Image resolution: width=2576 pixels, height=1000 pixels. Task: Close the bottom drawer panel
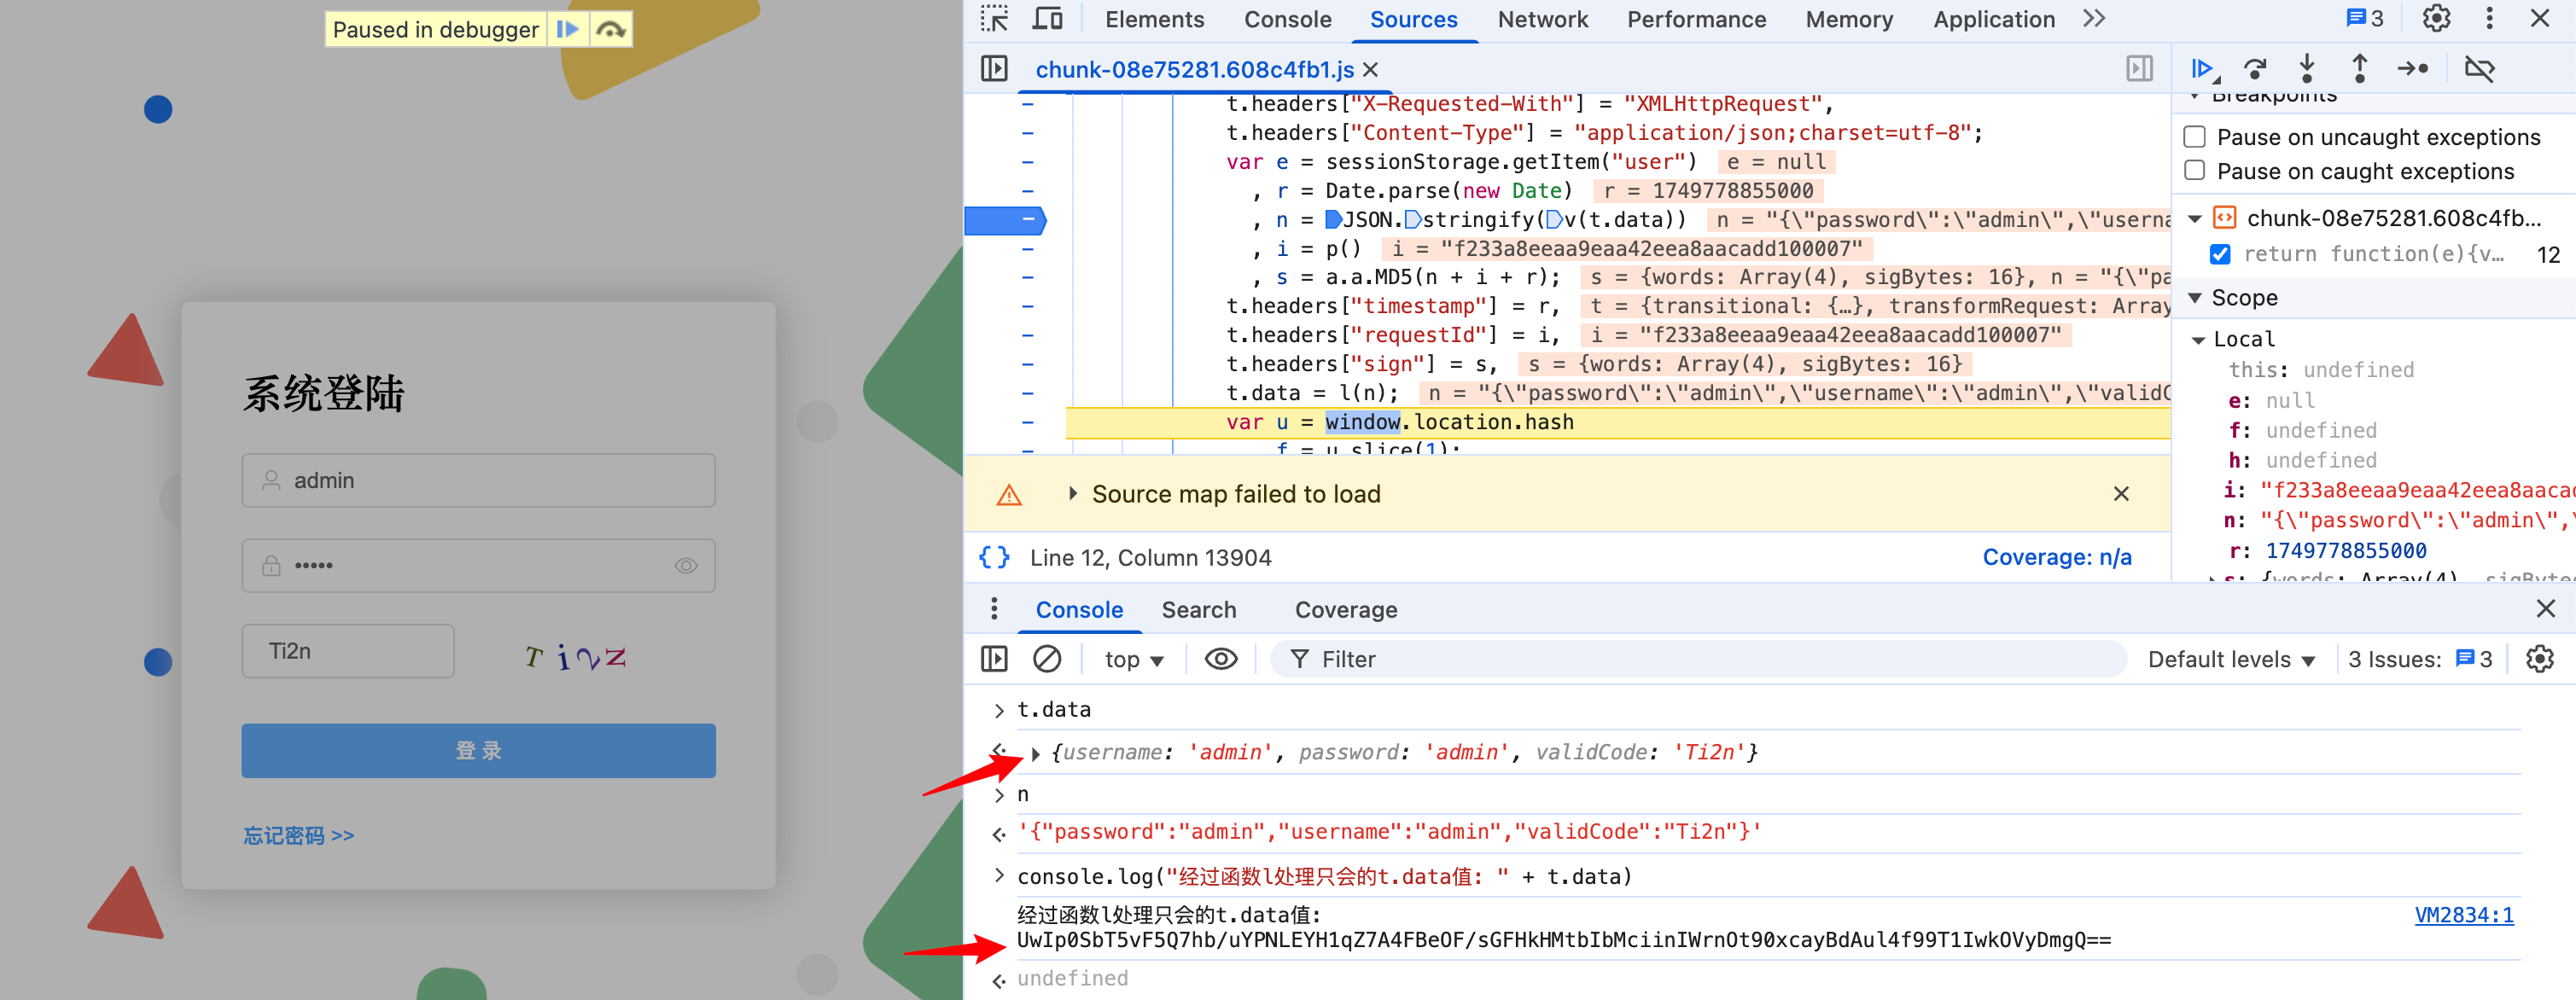click(2546, 608)
